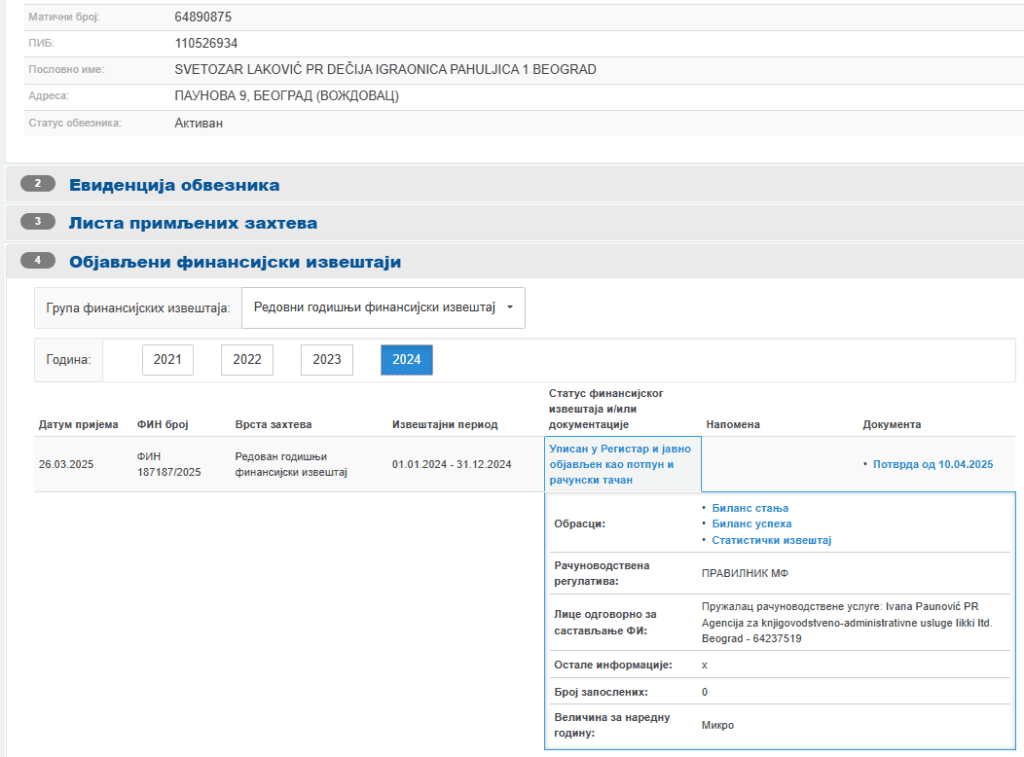The image size is (1024, 757).
Task: Open the Биланс успеха form
Action: click(x=751, y=524)
